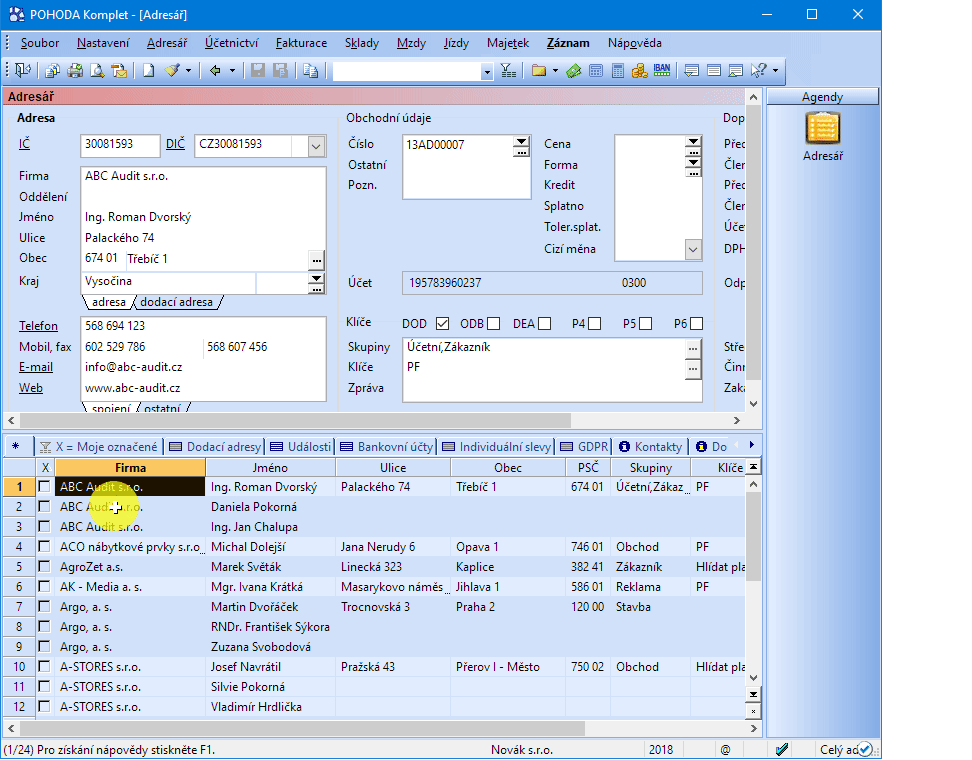Click the first panel layout icon after IBAN
This screenshot has height=760, width=972.
pyautogui.click(x=692, y=71)
